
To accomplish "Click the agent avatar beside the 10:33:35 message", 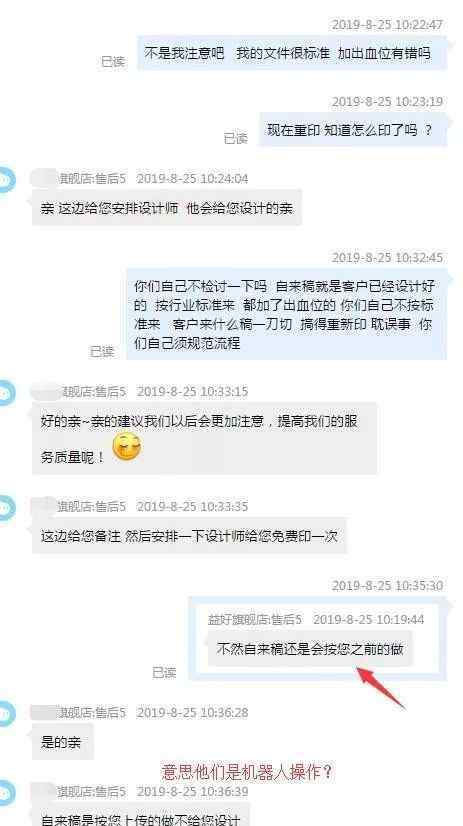I will (x=7, y=507).
